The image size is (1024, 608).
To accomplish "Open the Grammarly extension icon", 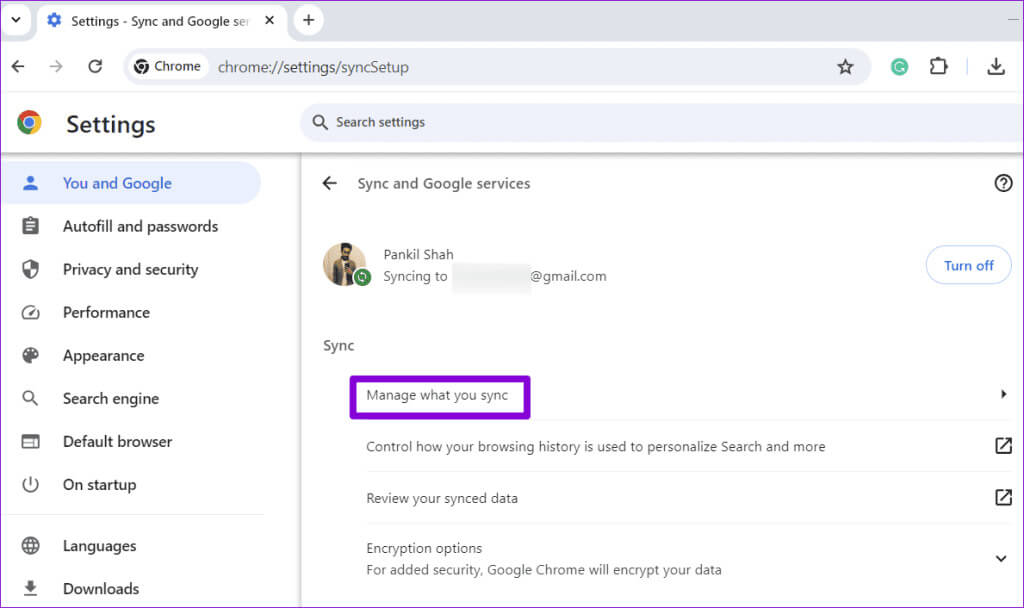I will click(x=899, y=66).
